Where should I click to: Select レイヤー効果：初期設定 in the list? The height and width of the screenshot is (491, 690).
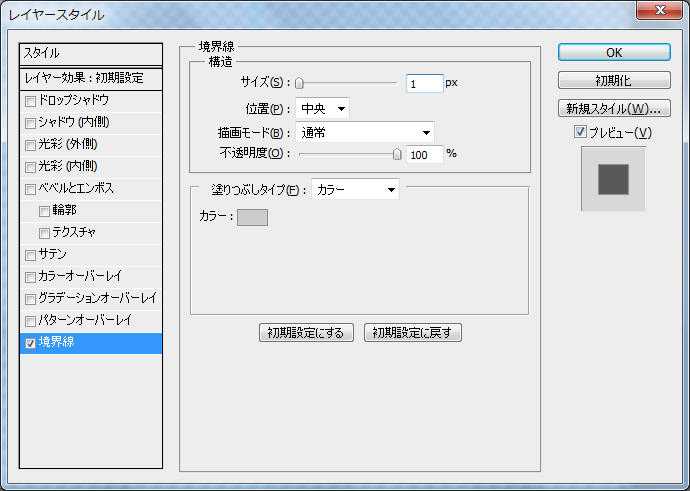pyautogui.click(x=91, y=79)
